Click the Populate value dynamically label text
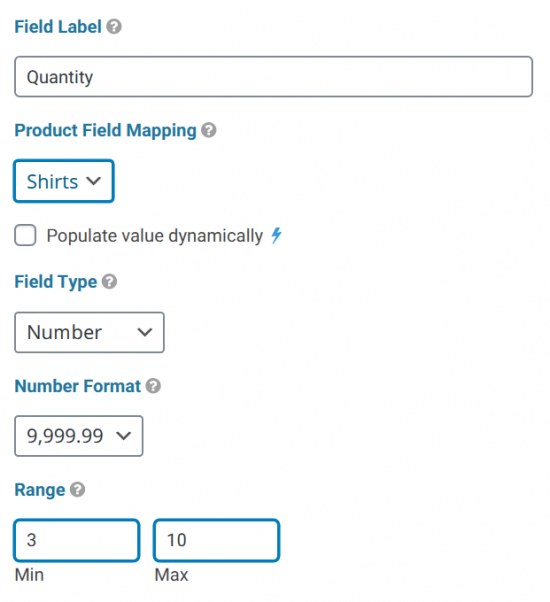 (155, 236)
